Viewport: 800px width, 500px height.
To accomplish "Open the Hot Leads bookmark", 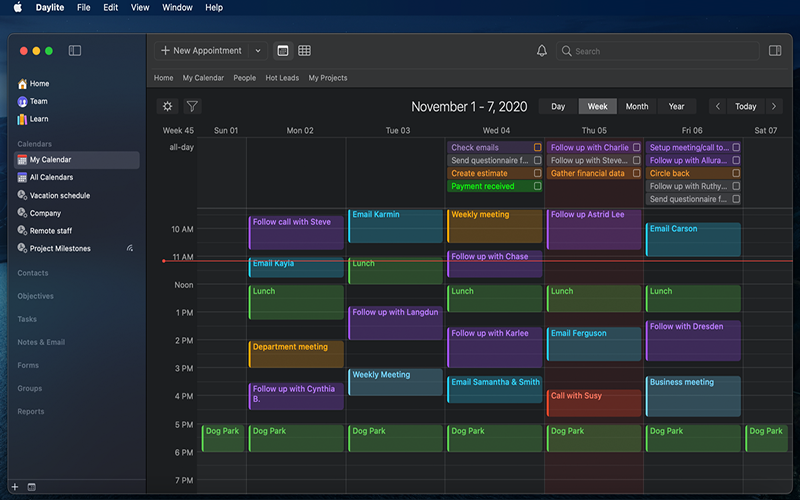I will pyautogui.click(x=282, y=78).
